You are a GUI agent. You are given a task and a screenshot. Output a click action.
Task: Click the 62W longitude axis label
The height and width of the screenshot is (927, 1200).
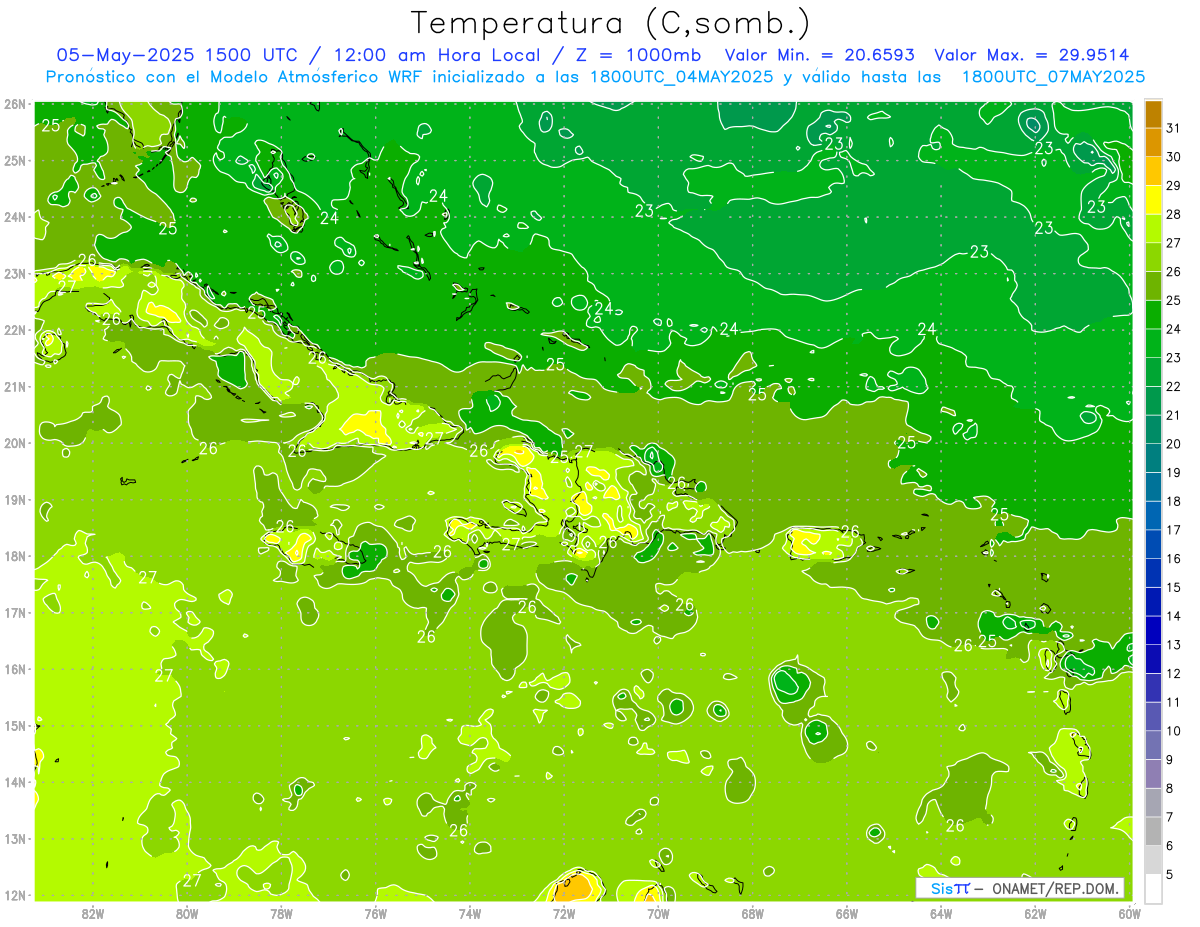[x=1035, y=913]
